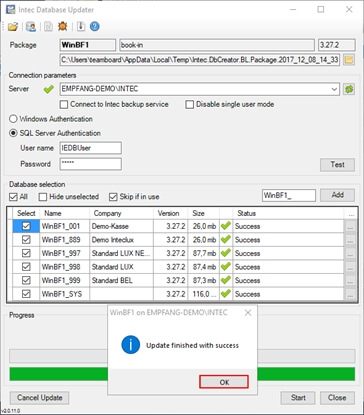Focus the User name field
Screen dimensions: 364x415
(x=91, y=148)
